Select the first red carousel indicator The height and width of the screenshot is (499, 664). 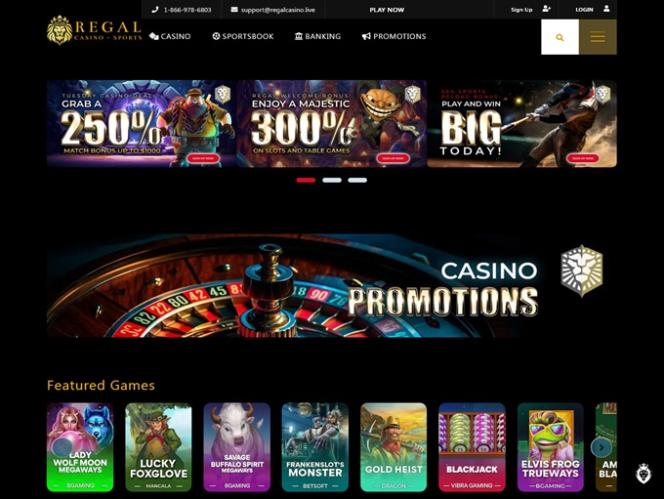tap(306, 180)
